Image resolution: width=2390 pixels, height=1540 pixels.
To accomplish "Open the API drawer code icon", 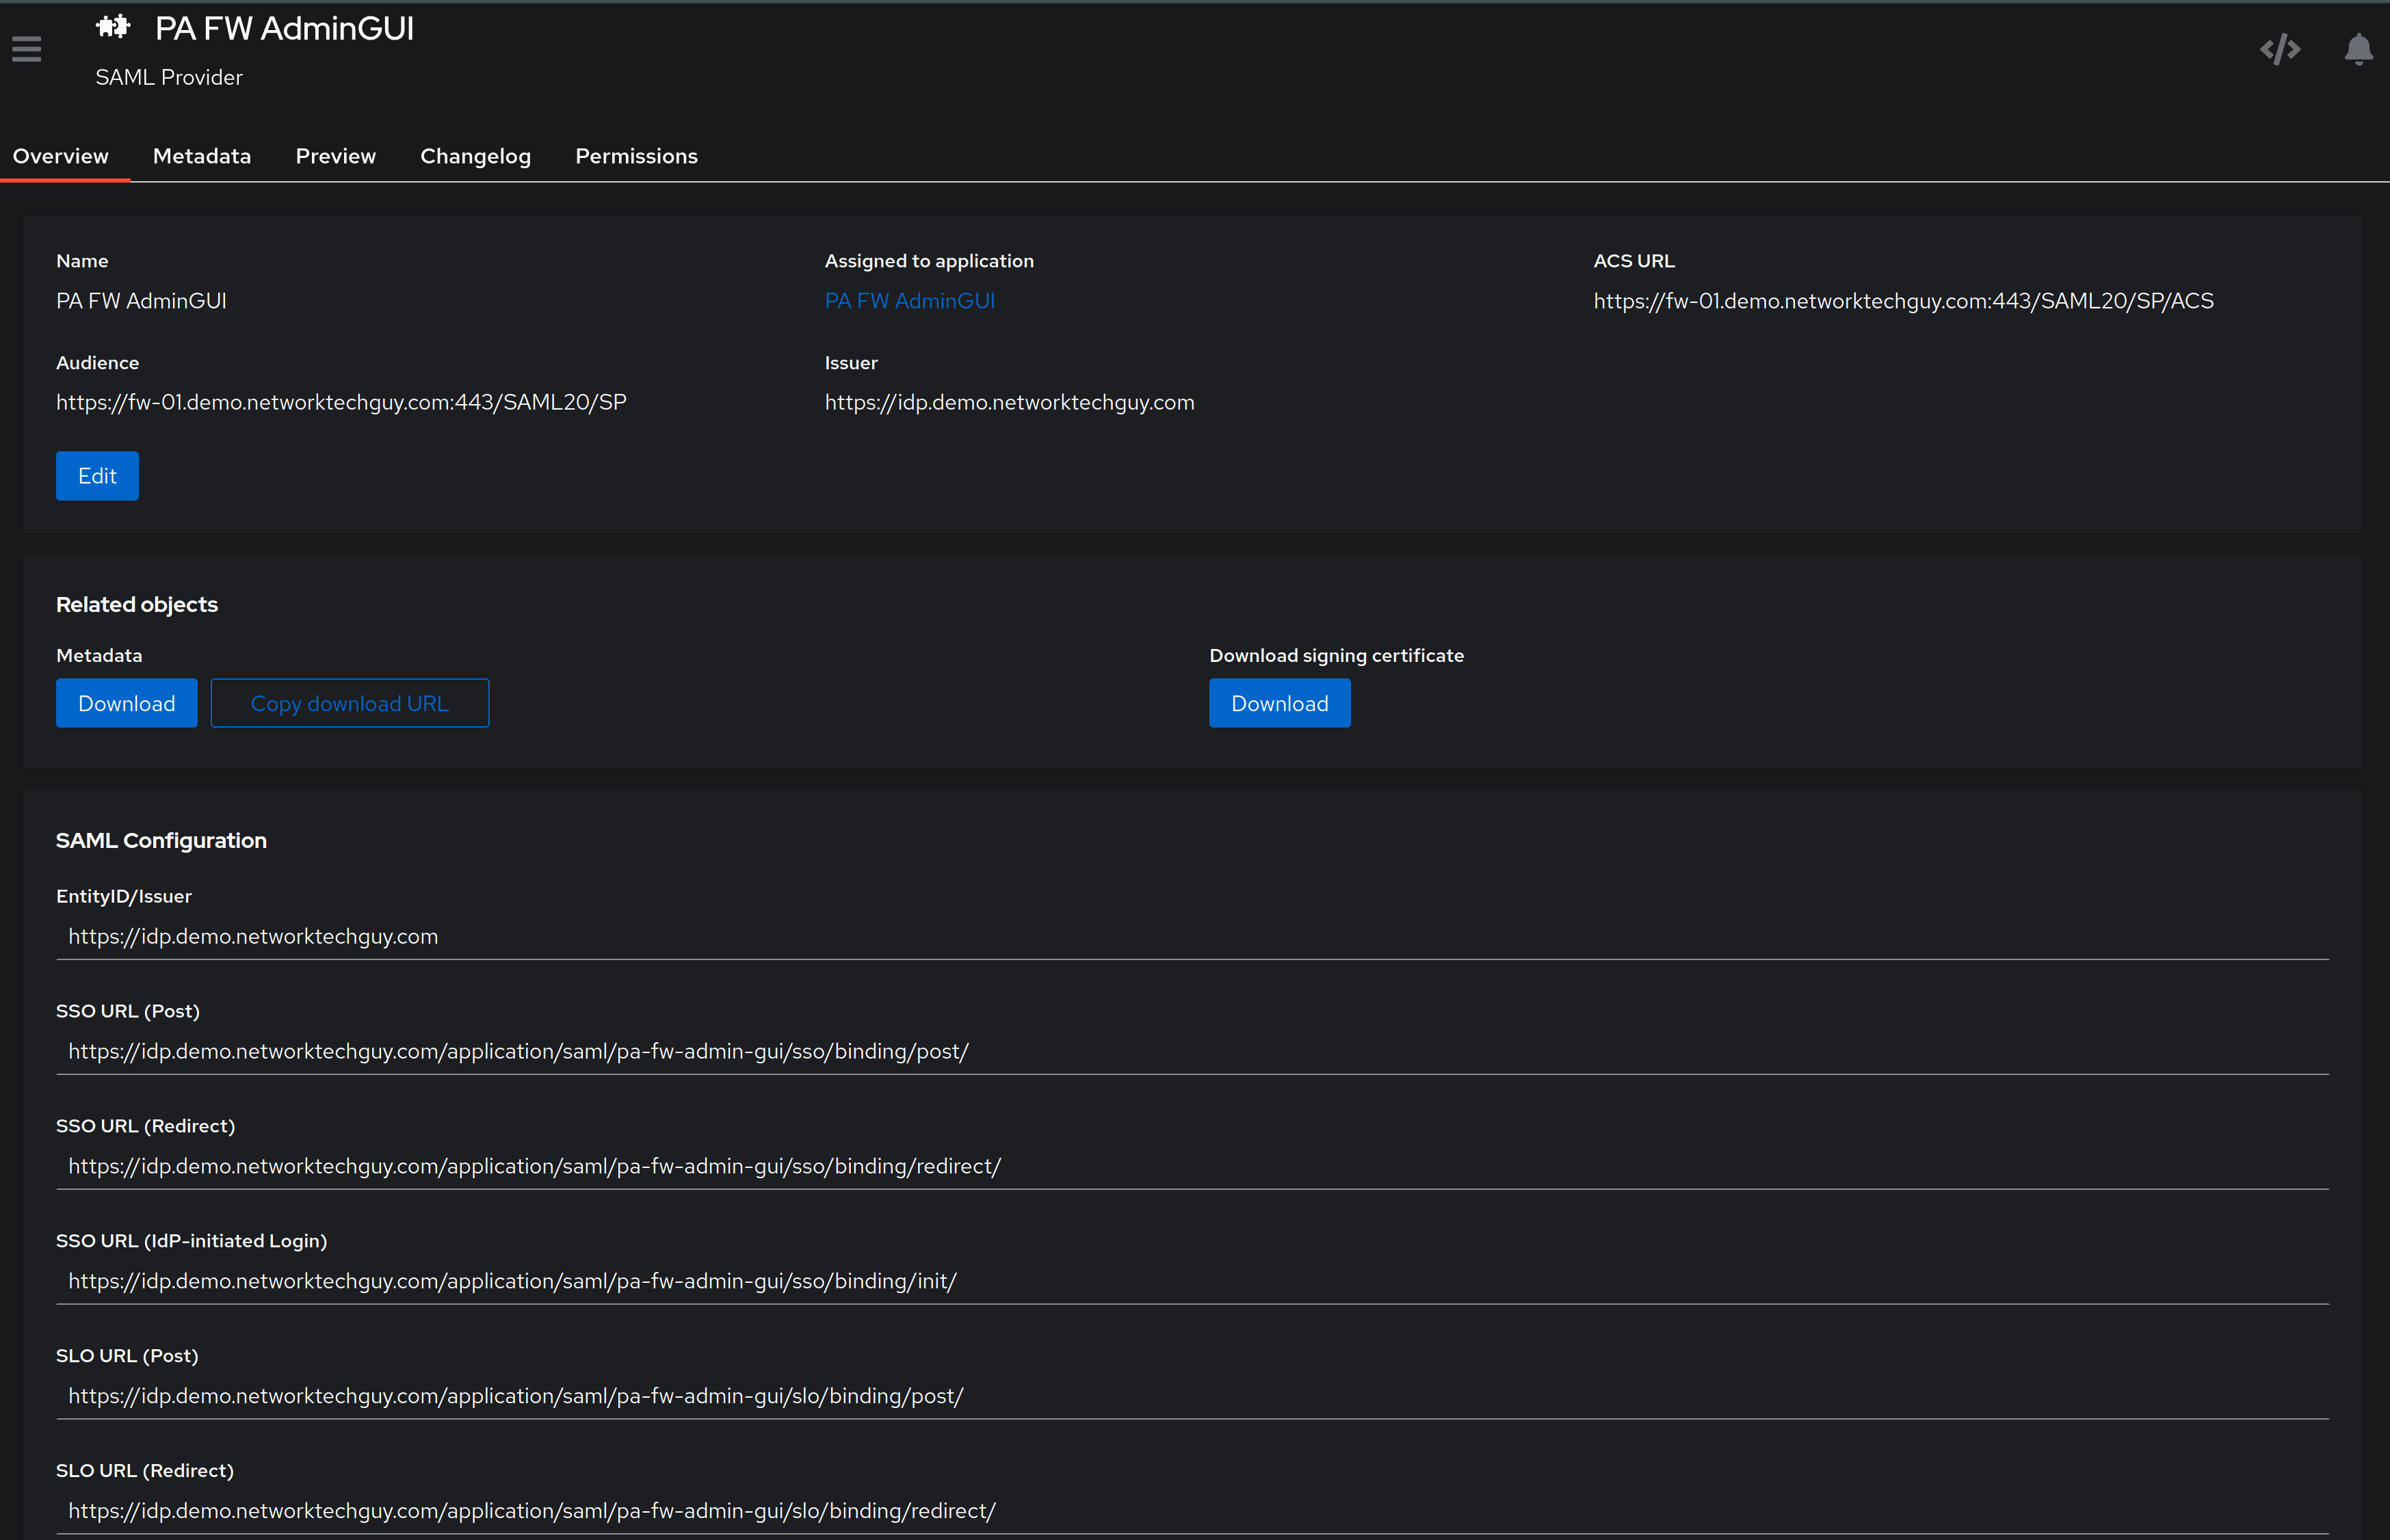I will [x=2280, y=49].
